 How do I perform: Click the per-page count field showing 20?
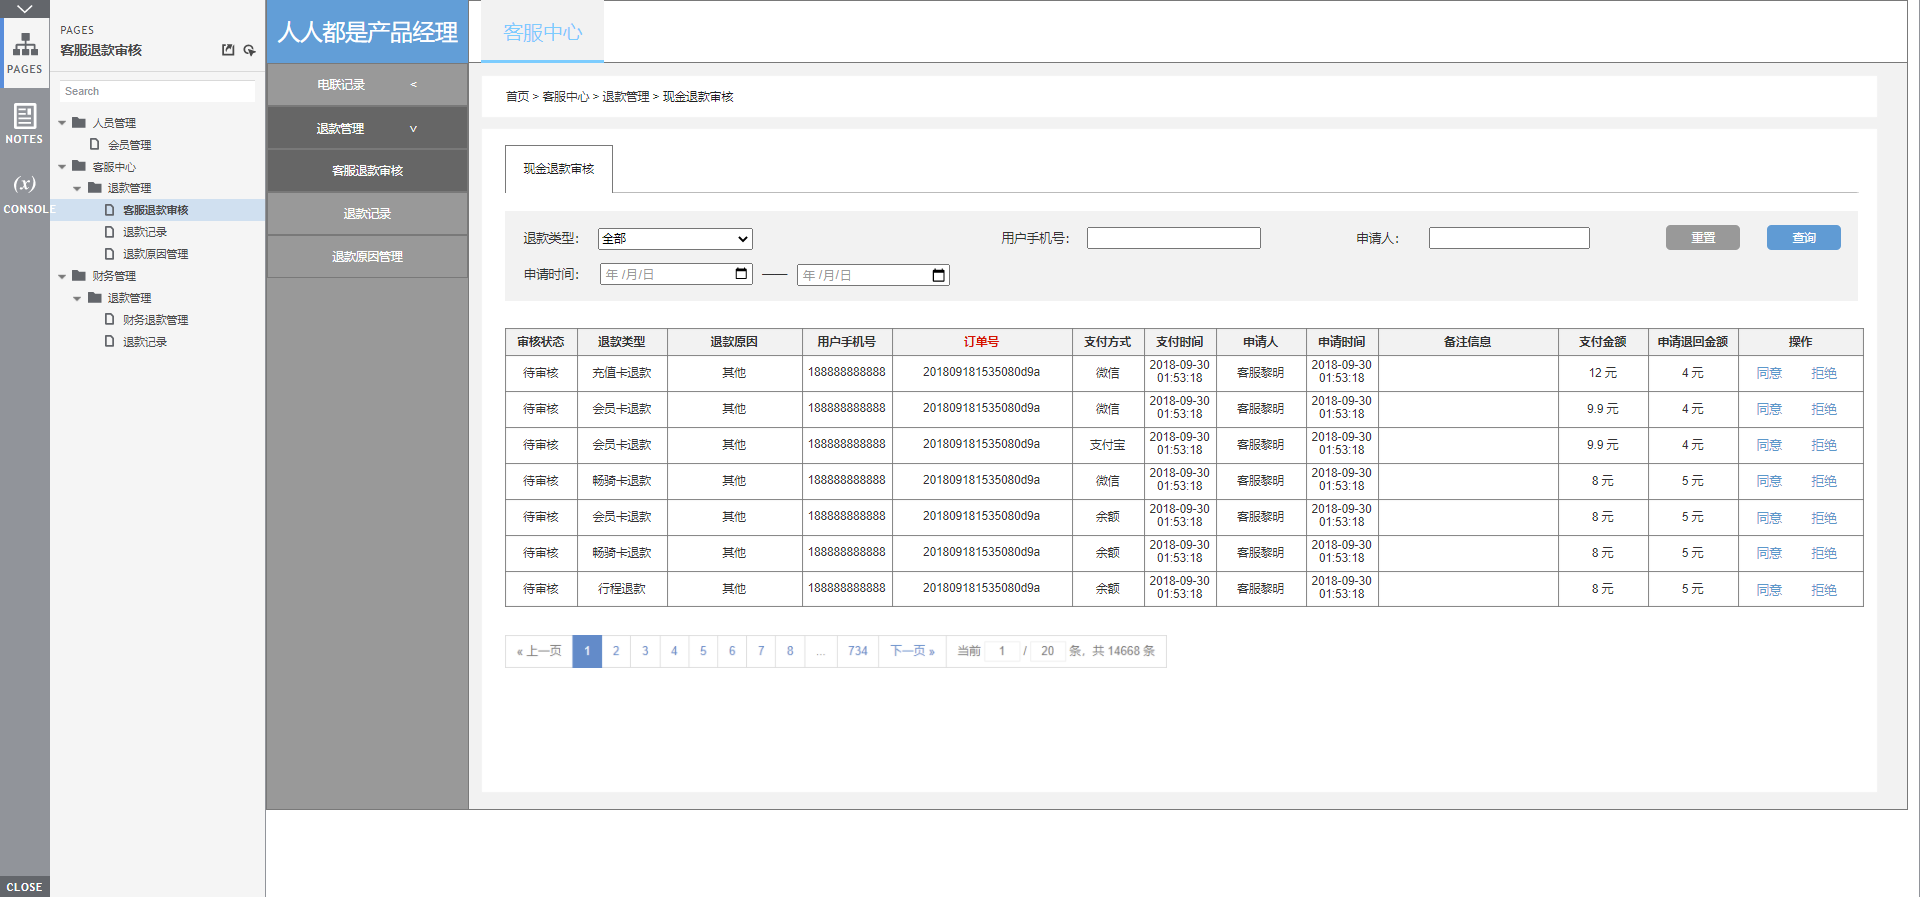1047,651
